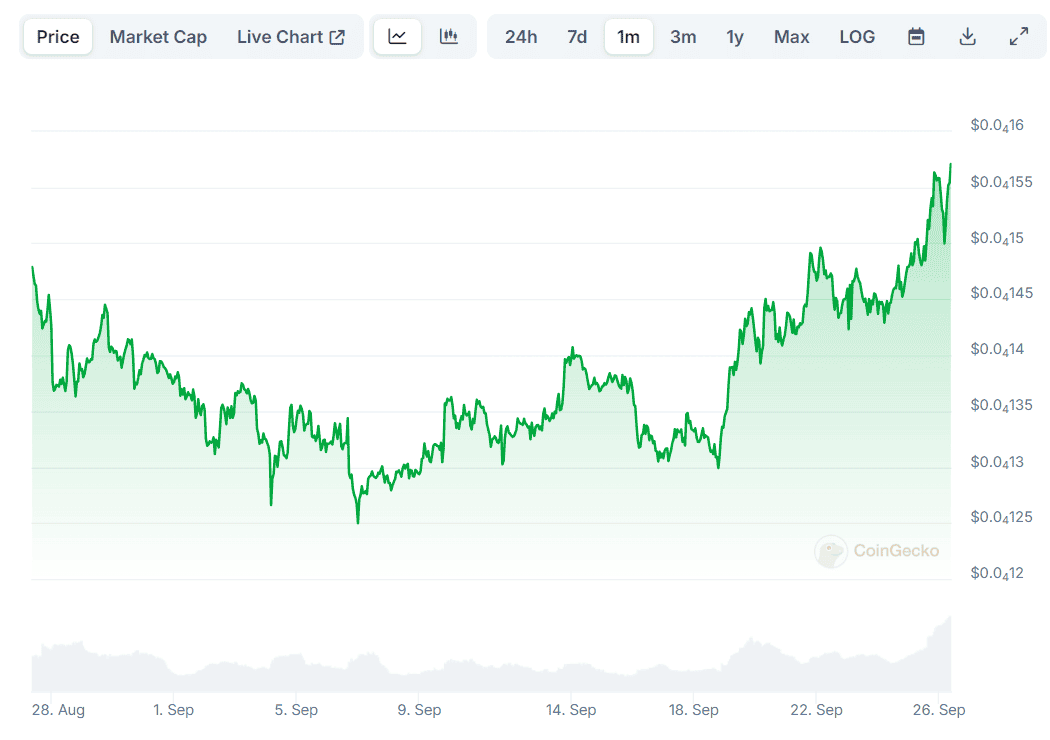Viewport: 1050px width, 740px height.
Task: Open Live Chart external link
Action: tap(291, 37)
